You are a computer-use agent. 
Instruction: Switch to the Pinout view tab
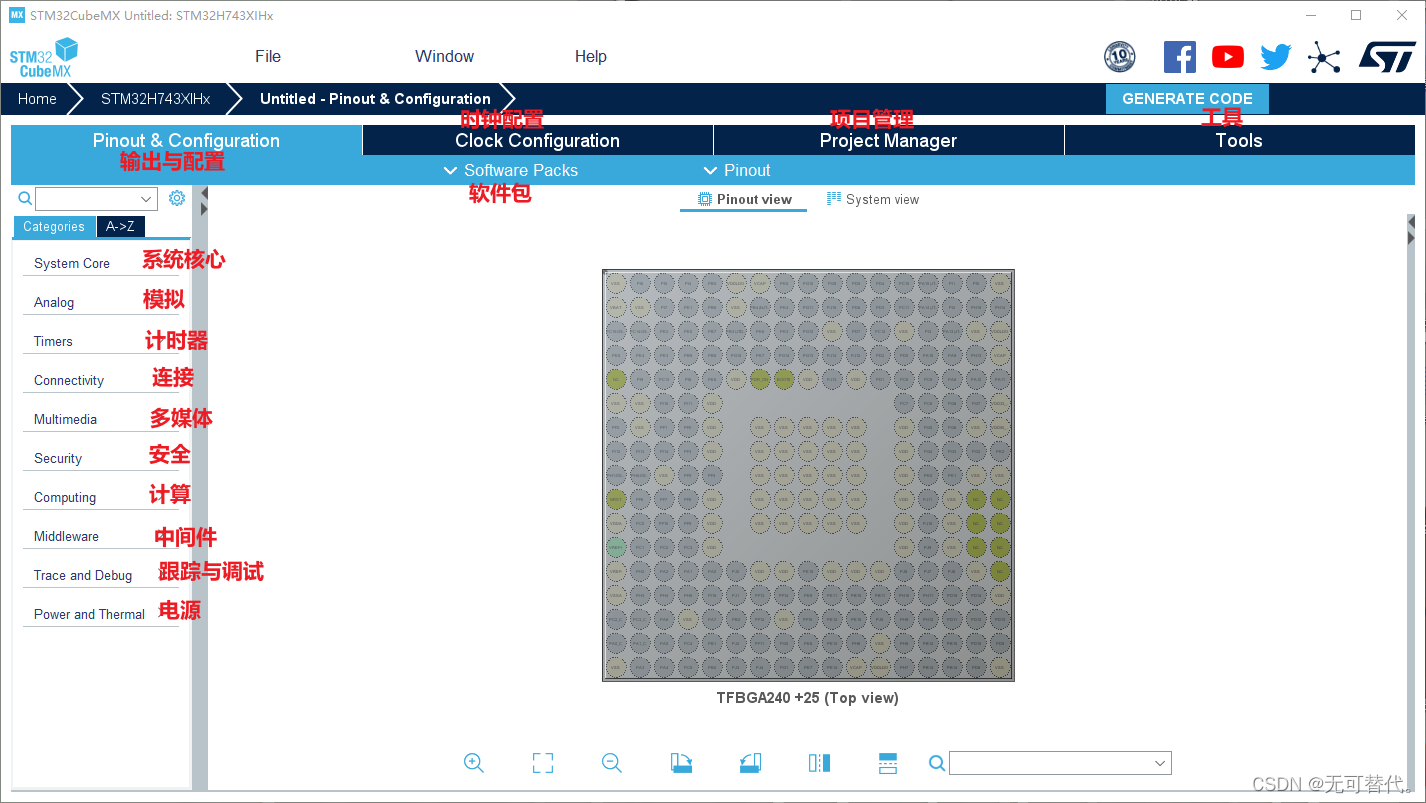pos(743,199)
